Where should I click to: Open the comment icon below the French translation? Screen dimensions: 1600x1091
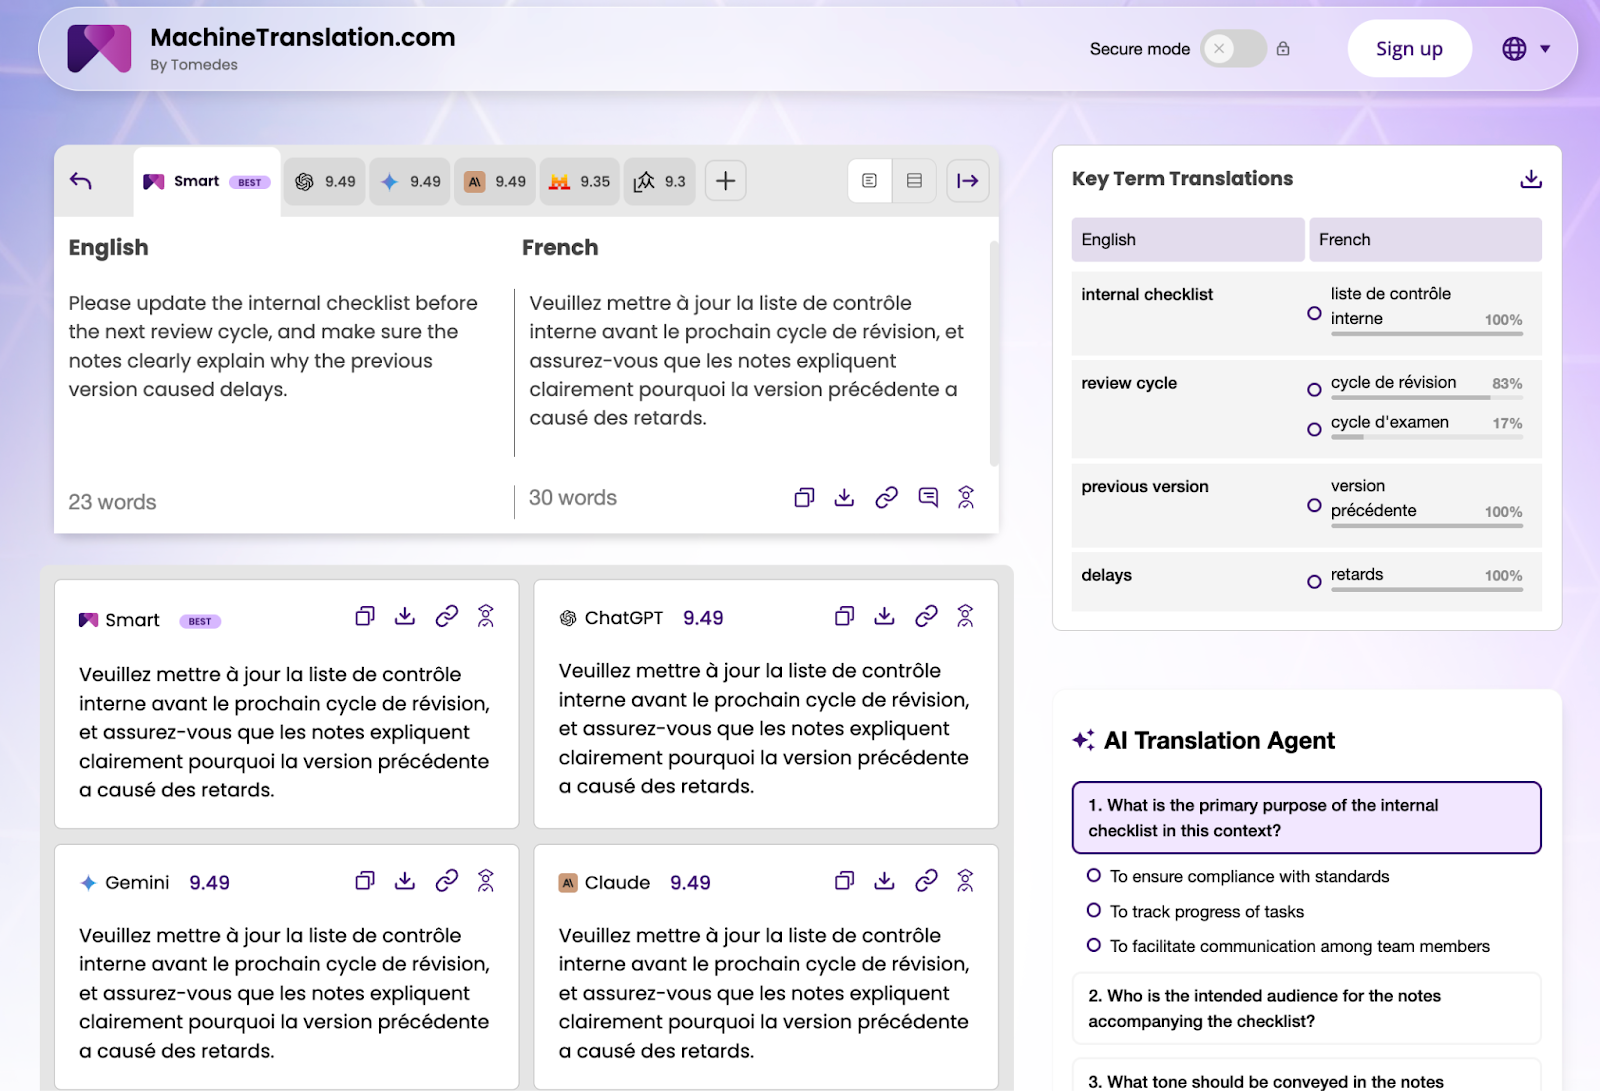(x=927, y=497)
